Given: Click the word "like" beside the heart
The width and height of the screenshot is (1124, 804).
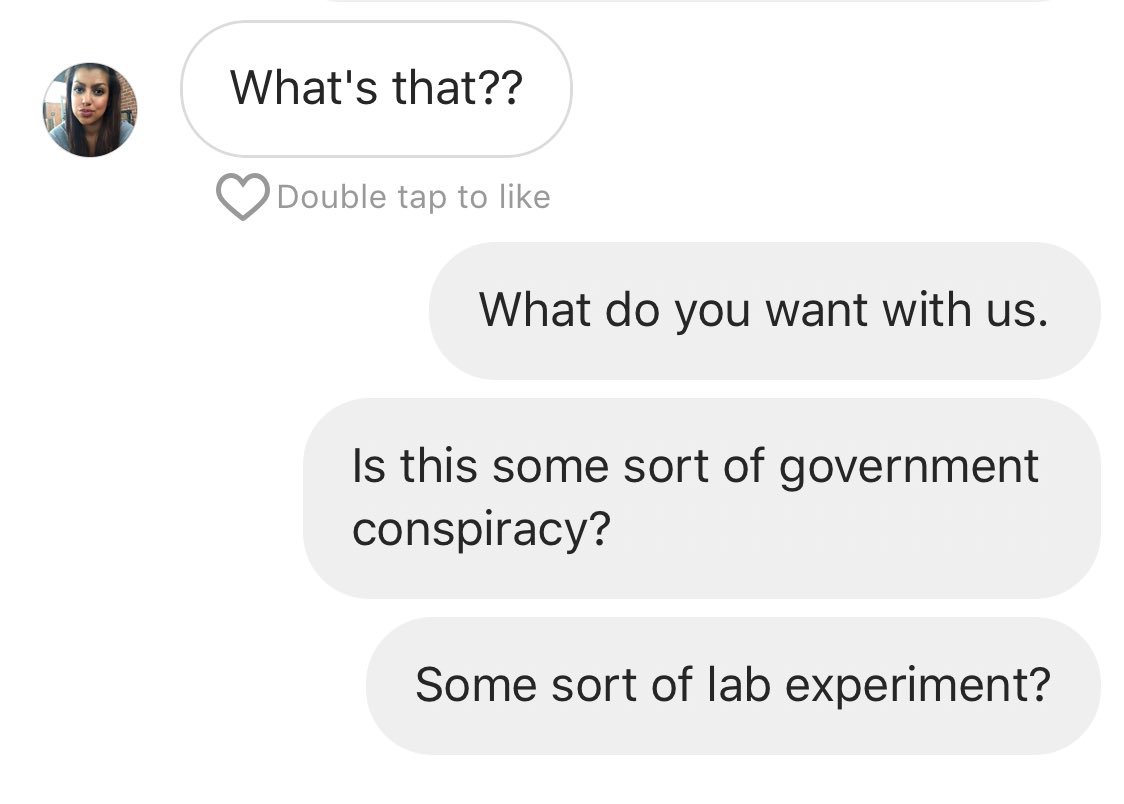Looking at the screenshot, I should tap(525, 196).
